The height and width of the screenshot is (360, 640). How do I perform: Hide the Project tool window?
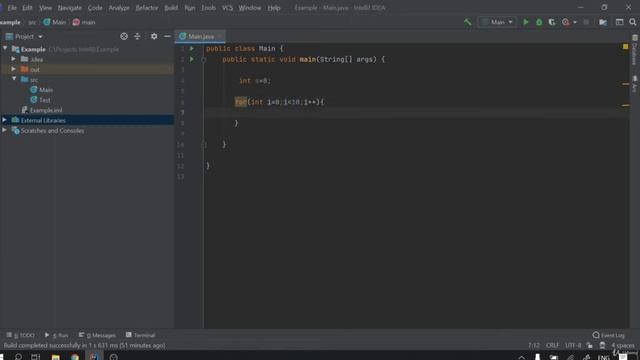pos(167,36)
